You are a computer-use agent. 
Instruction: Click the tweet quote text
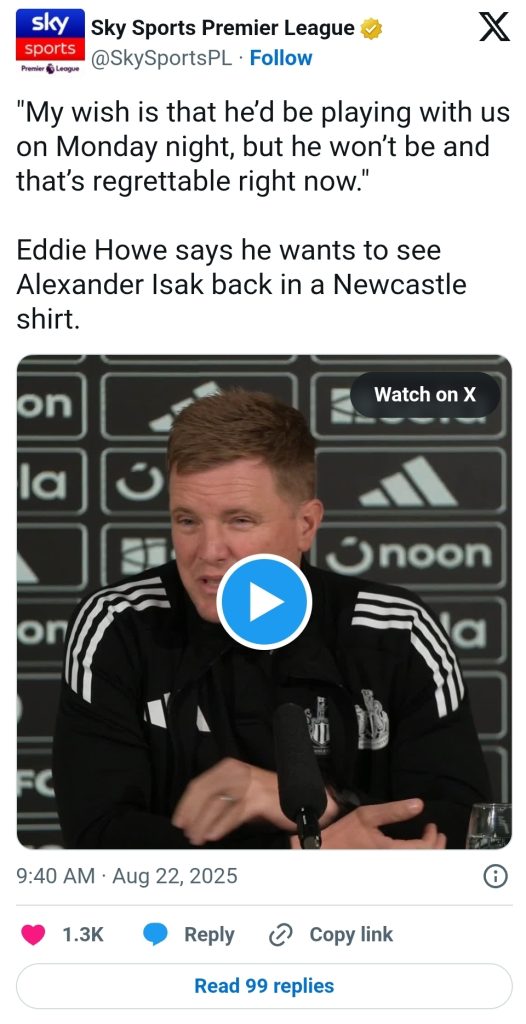263,148
